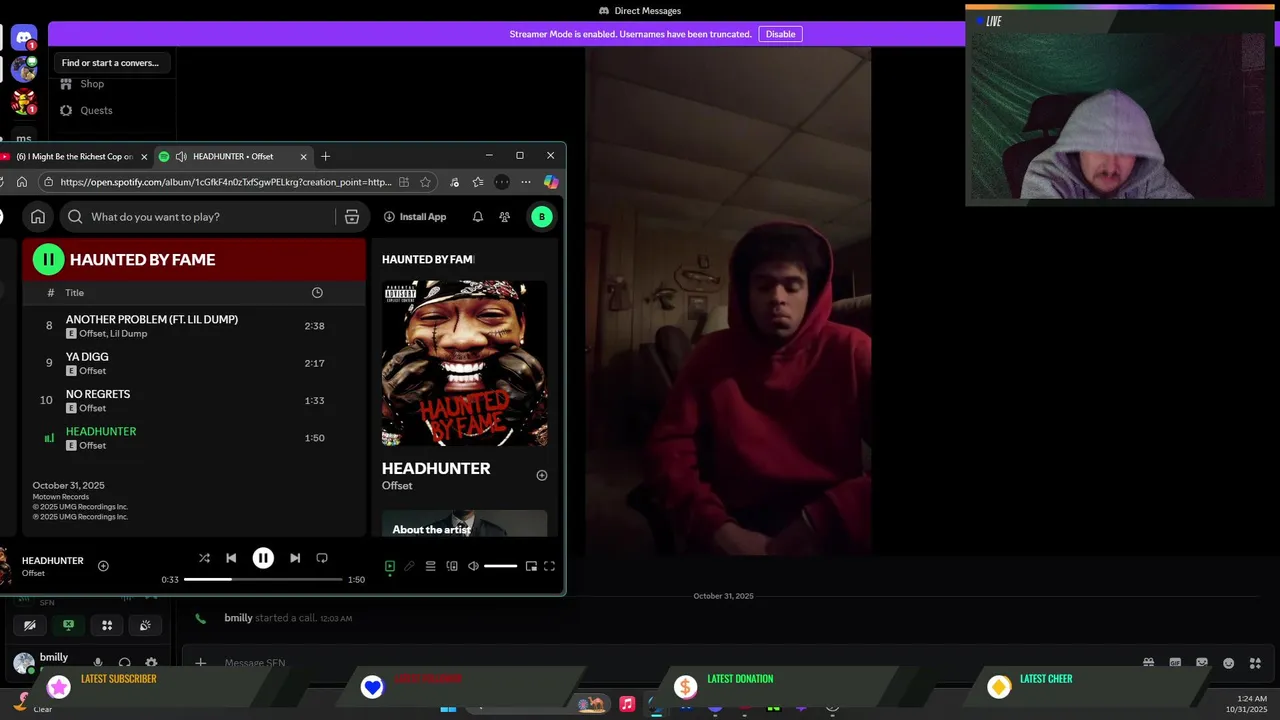Open the browser apps grid icon in address bar
This screenshot has width=1280, height=720.
point(404,182)
